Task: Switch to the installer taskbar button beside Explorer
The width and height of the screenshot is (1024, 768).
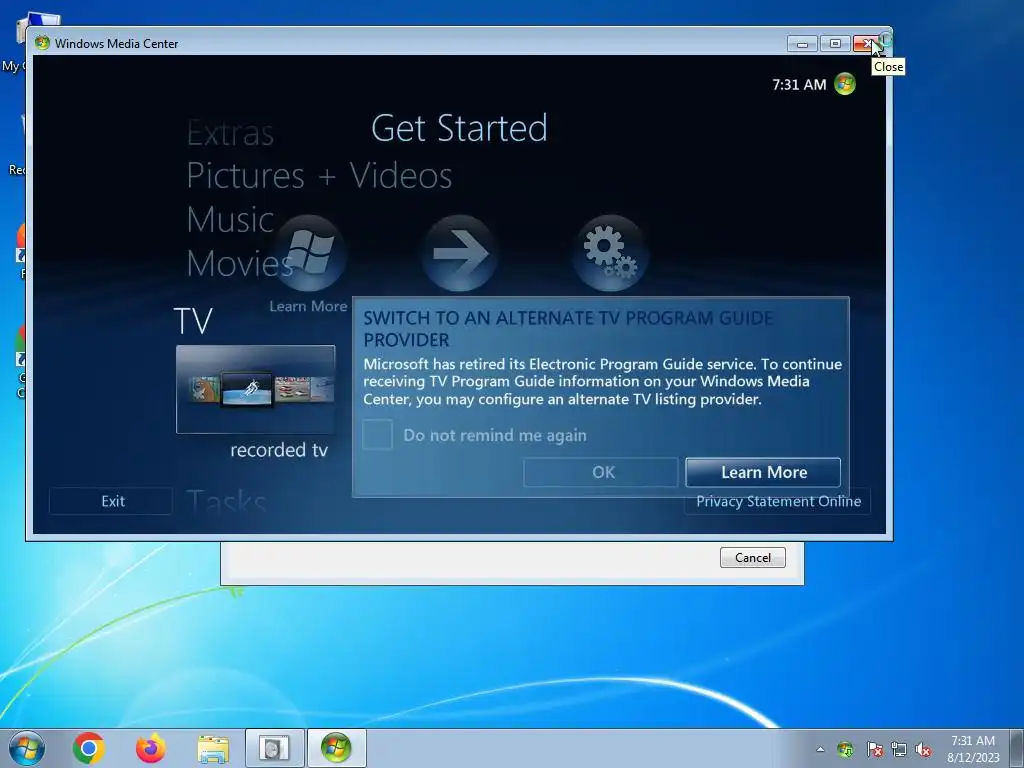Action: click(x=274, y=748)
